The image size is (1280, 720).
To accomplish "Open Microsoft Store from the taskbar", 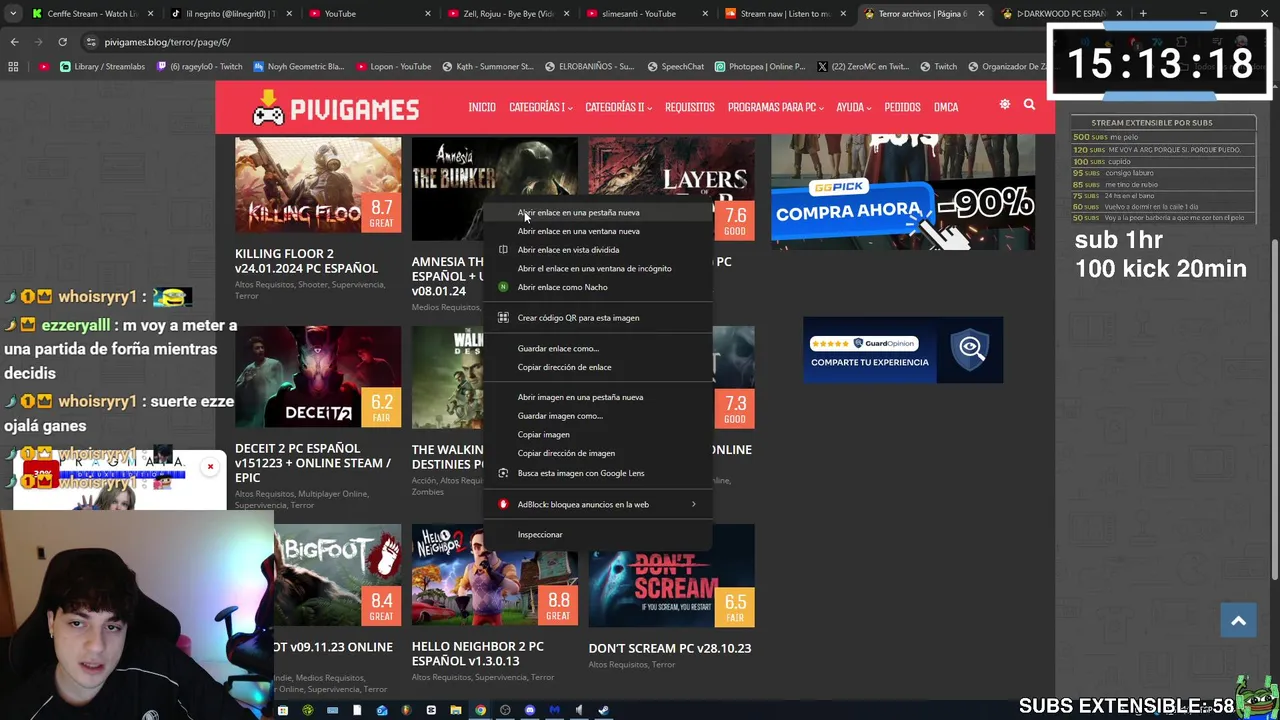I will pos(282,710).
